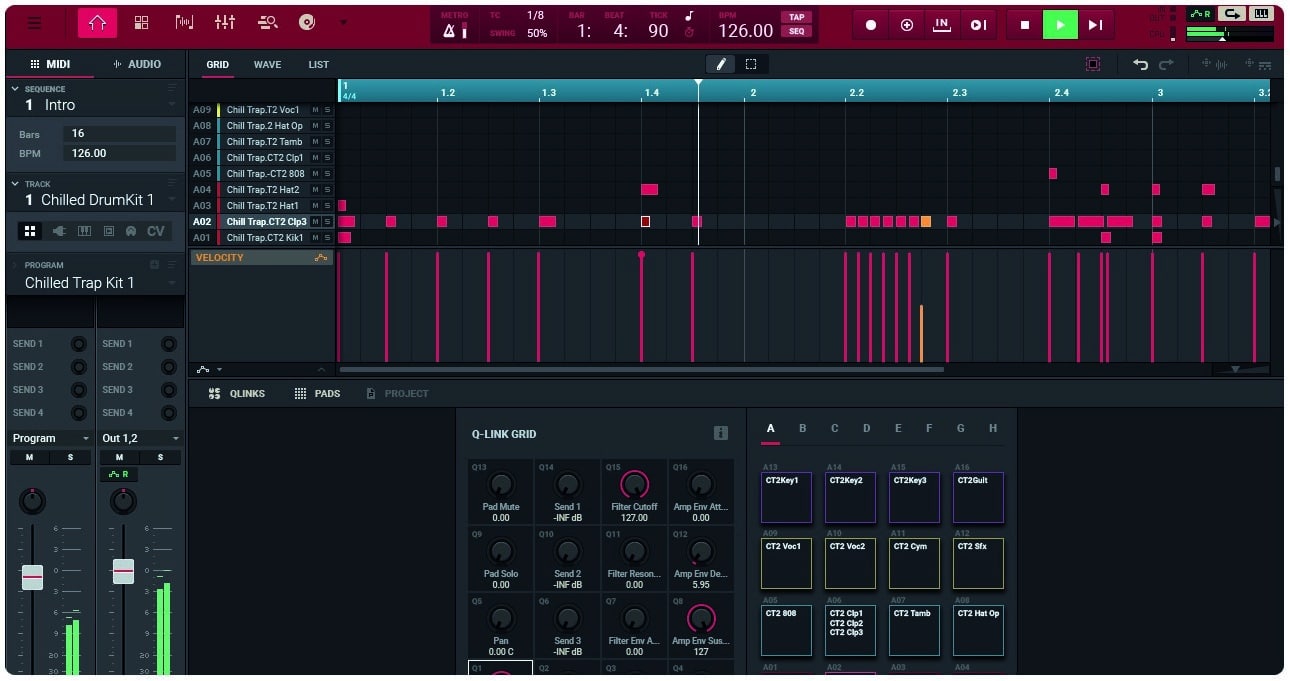Open the grid tiles mode icon
The height and width of the screenshot is (681, 1290).
[x=141, y=23]
